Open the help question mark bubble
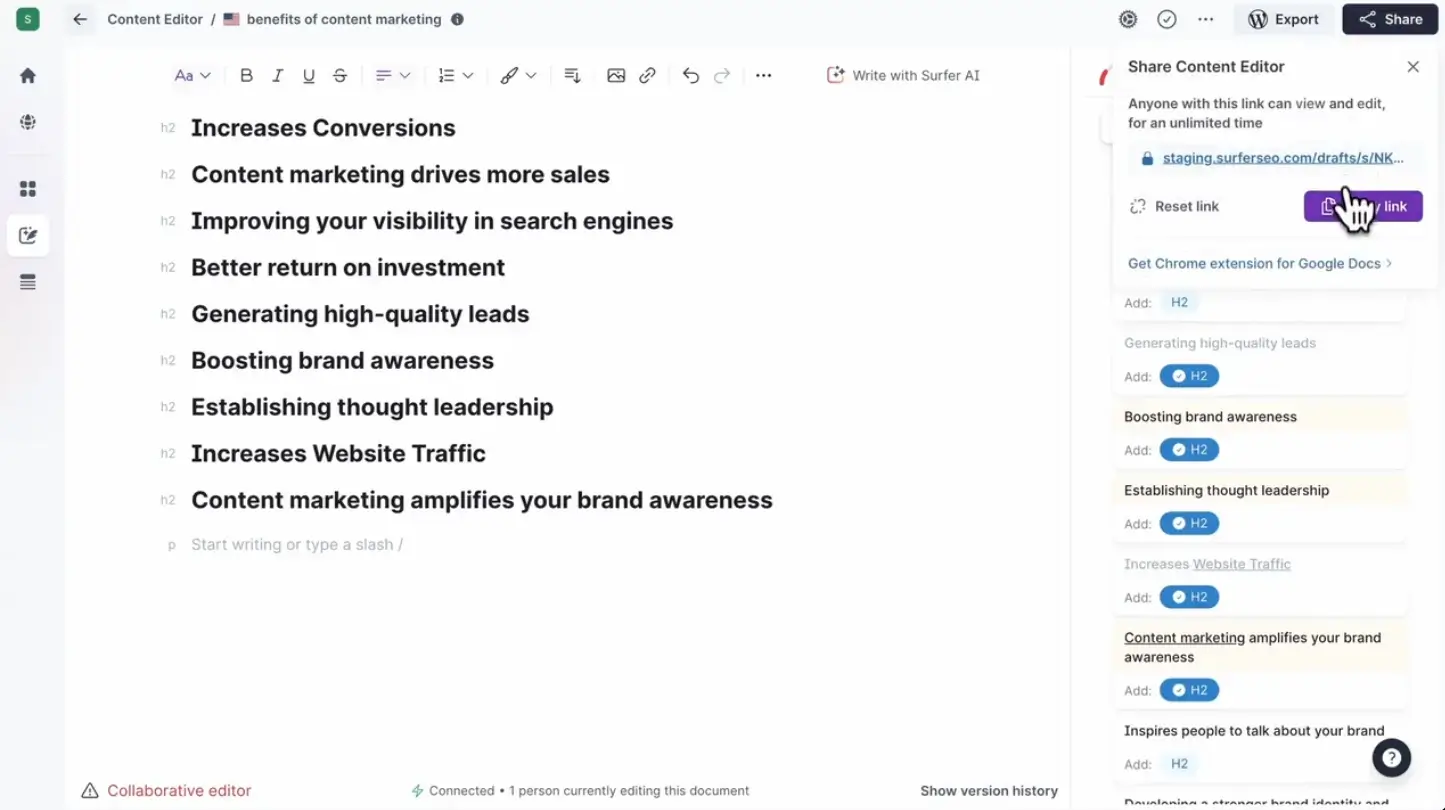 (1391, 758)
